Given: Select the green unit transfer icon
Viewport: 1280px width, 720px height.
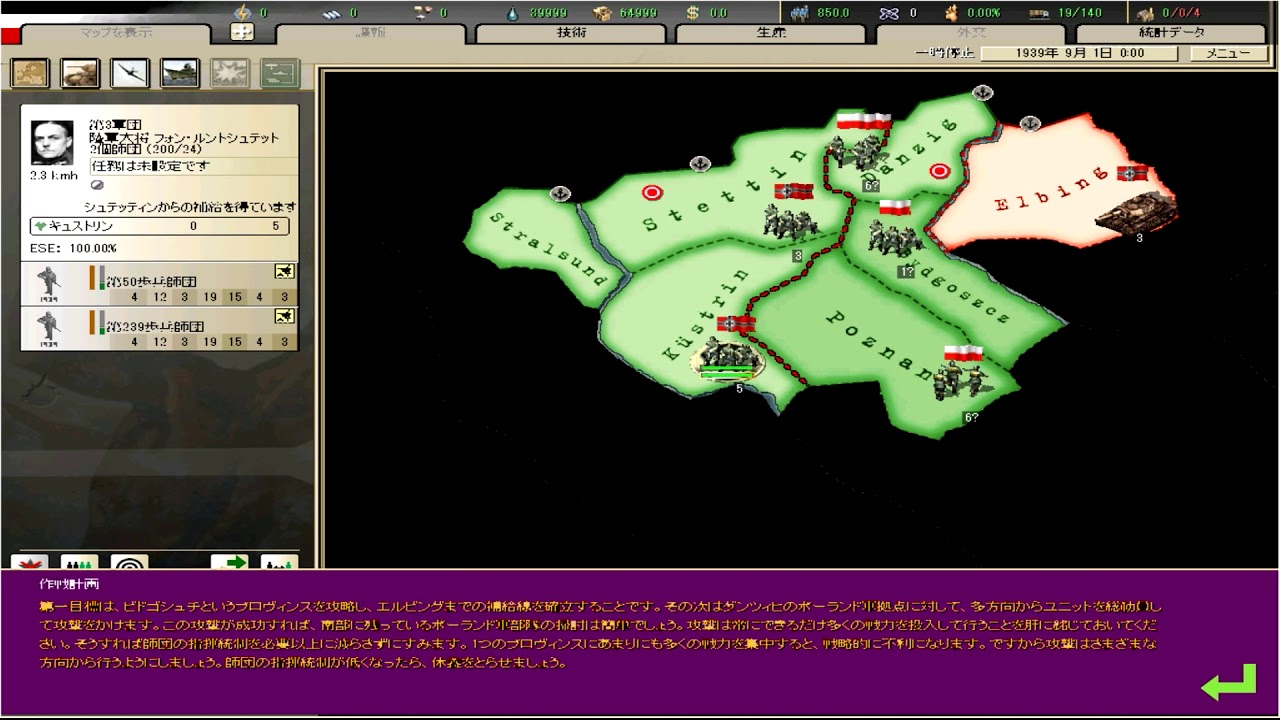Looking at the screenshot, I should tap(280, 73).
